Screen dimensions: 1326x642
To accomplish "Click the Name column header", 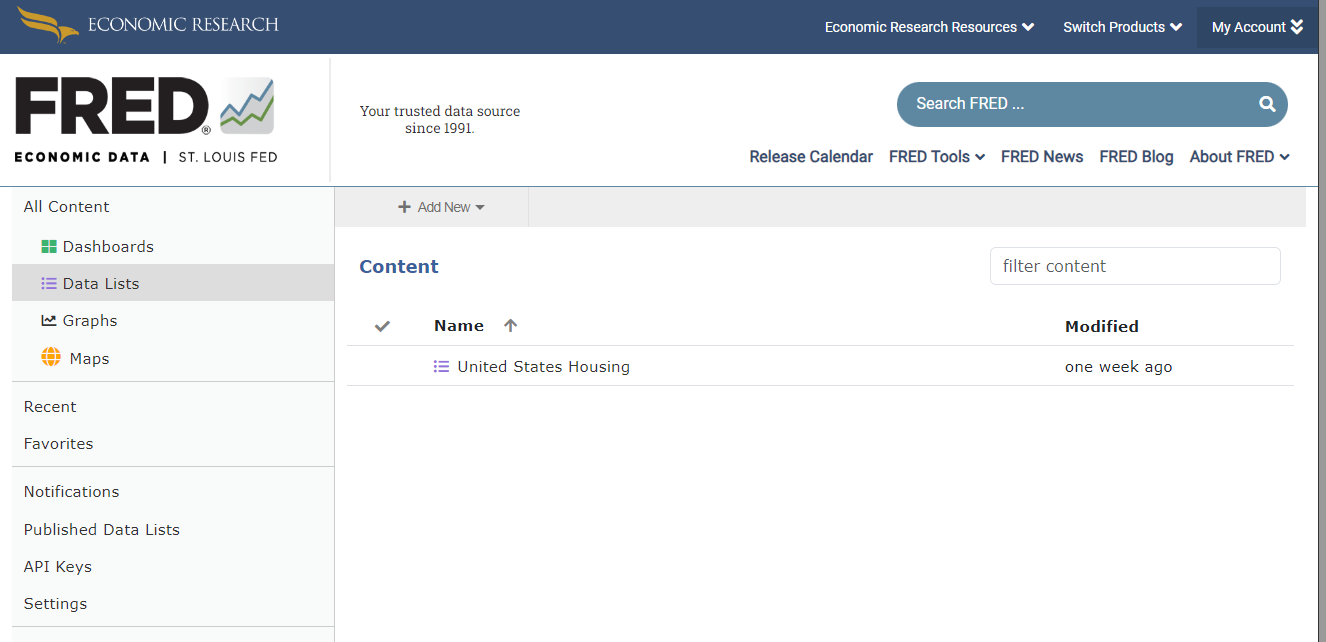I will pos(459,326).
